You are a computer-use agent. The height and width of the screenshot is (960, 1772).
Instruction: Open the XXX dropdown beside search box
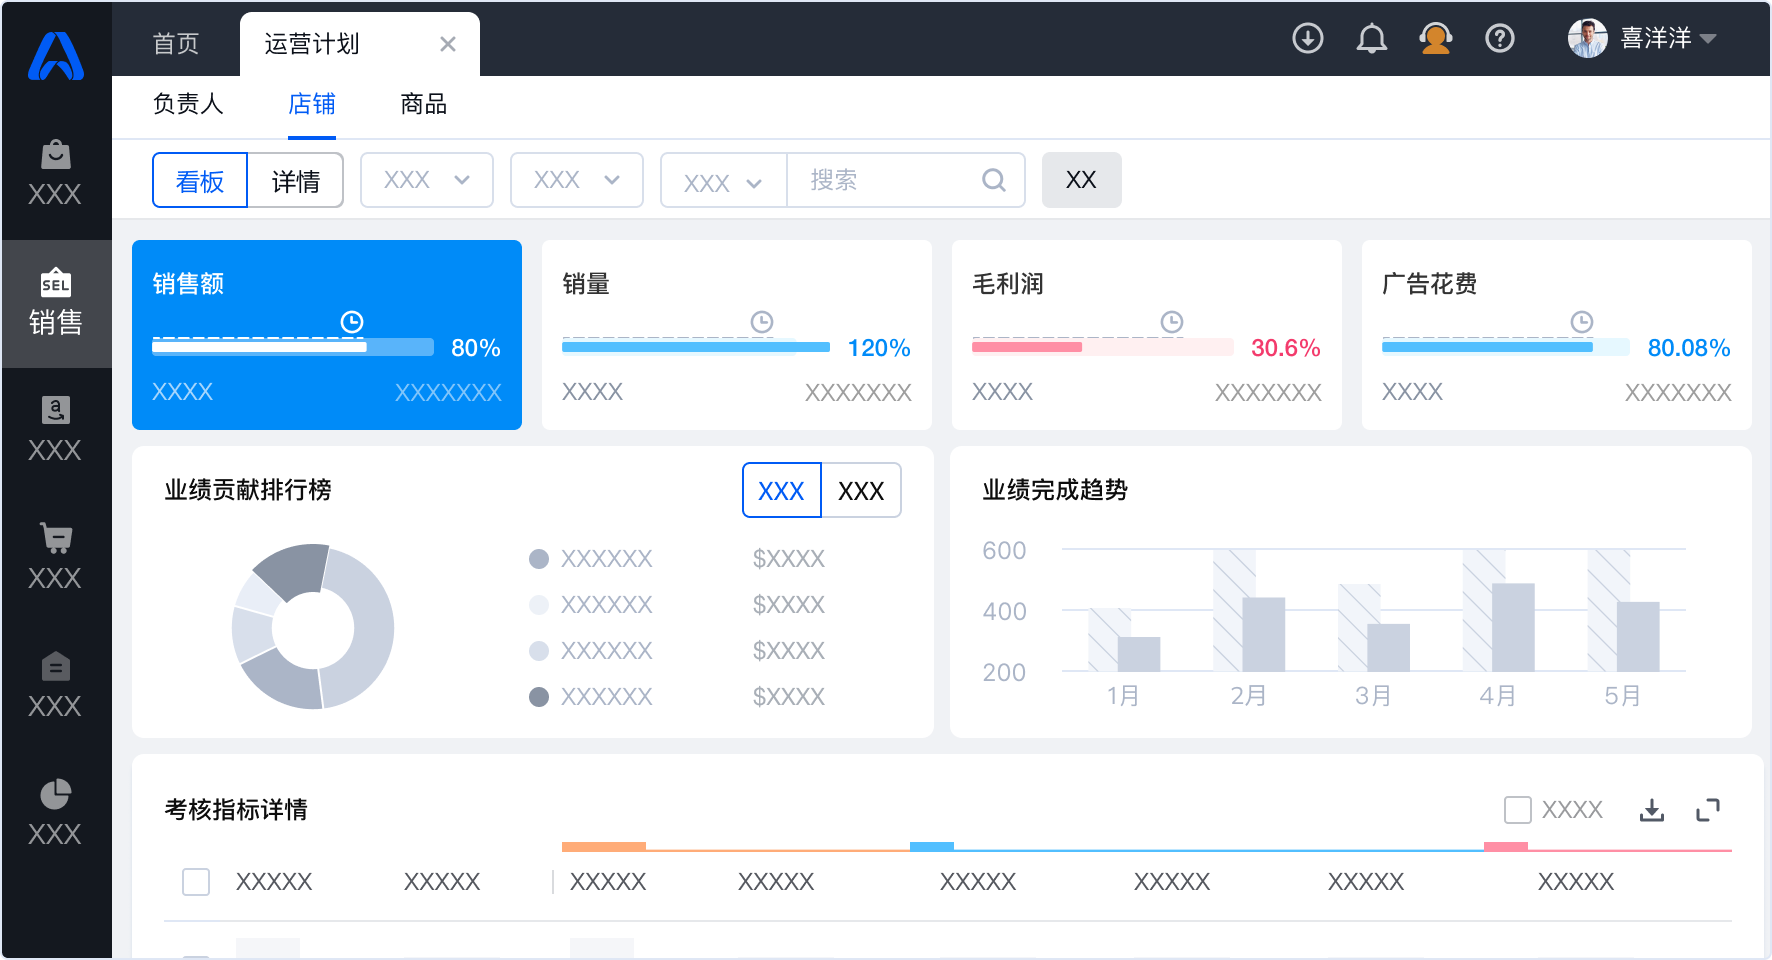point(724,182)
